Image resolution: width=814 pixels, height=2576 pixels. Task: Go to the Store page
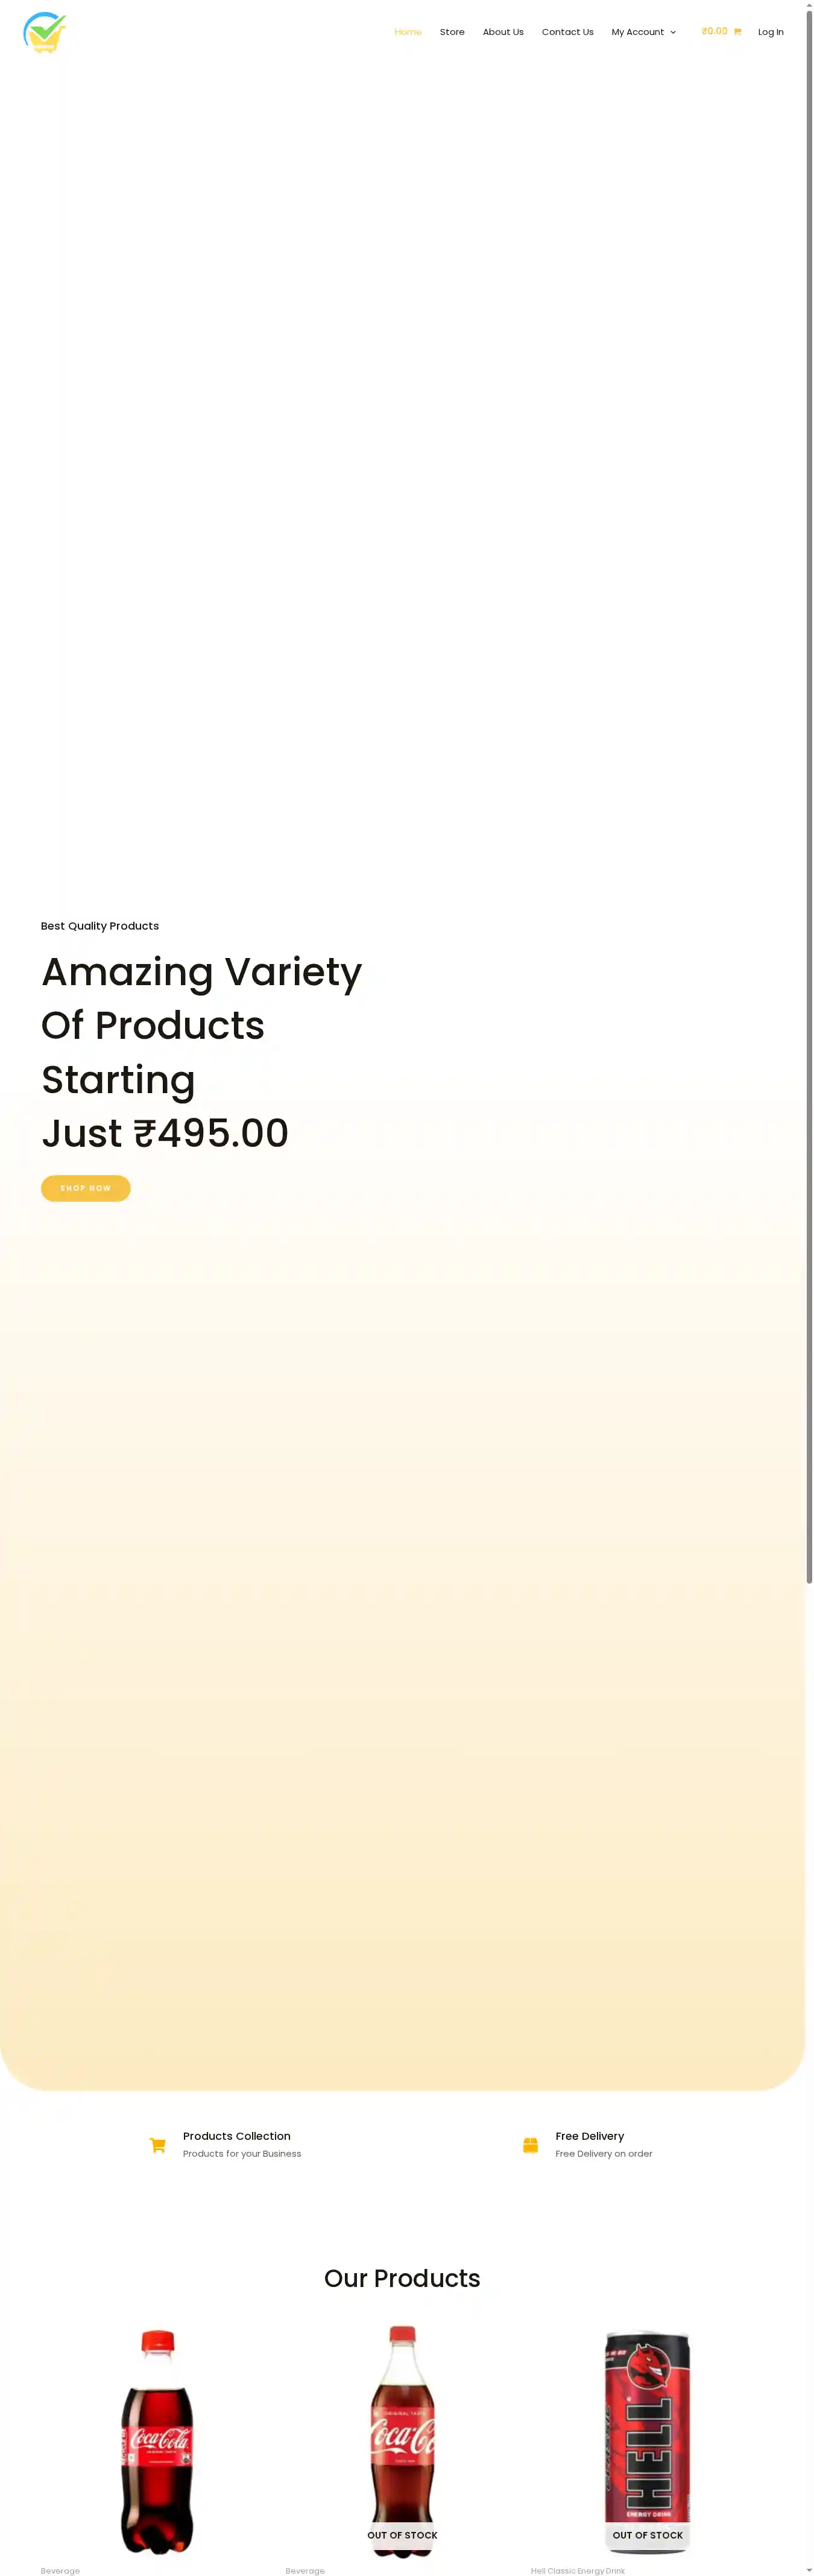coord(452,32)
